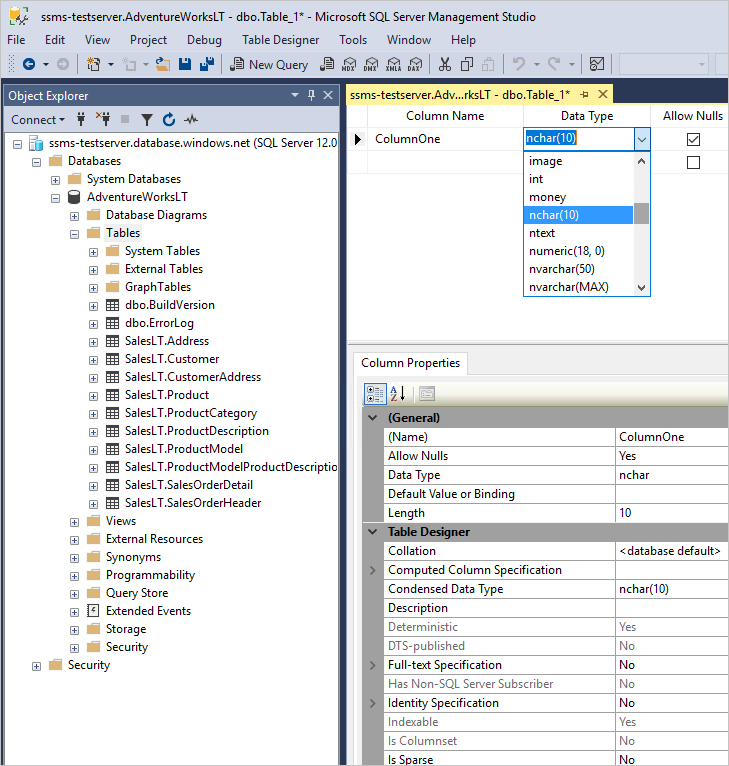Viewport: 729px width, 766px height.
Task: Switch to Categorized property view icon
Action: point(375,394)
